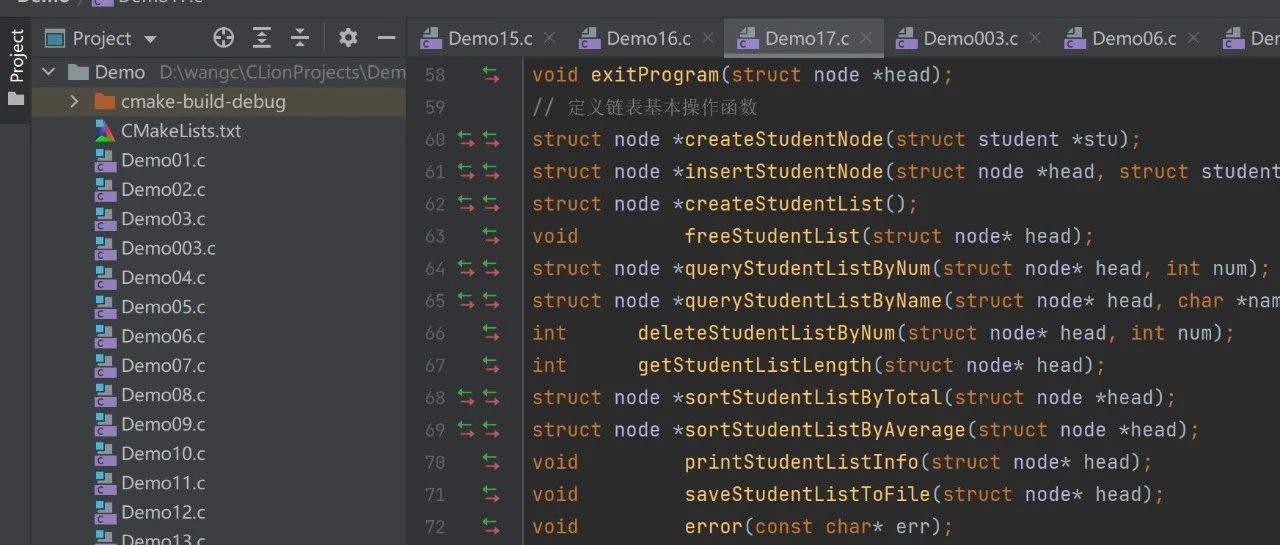The width and height of the screenshot is (1280, 545).
Task: Select Demo04.c in project tree
Action: [163, 277]
